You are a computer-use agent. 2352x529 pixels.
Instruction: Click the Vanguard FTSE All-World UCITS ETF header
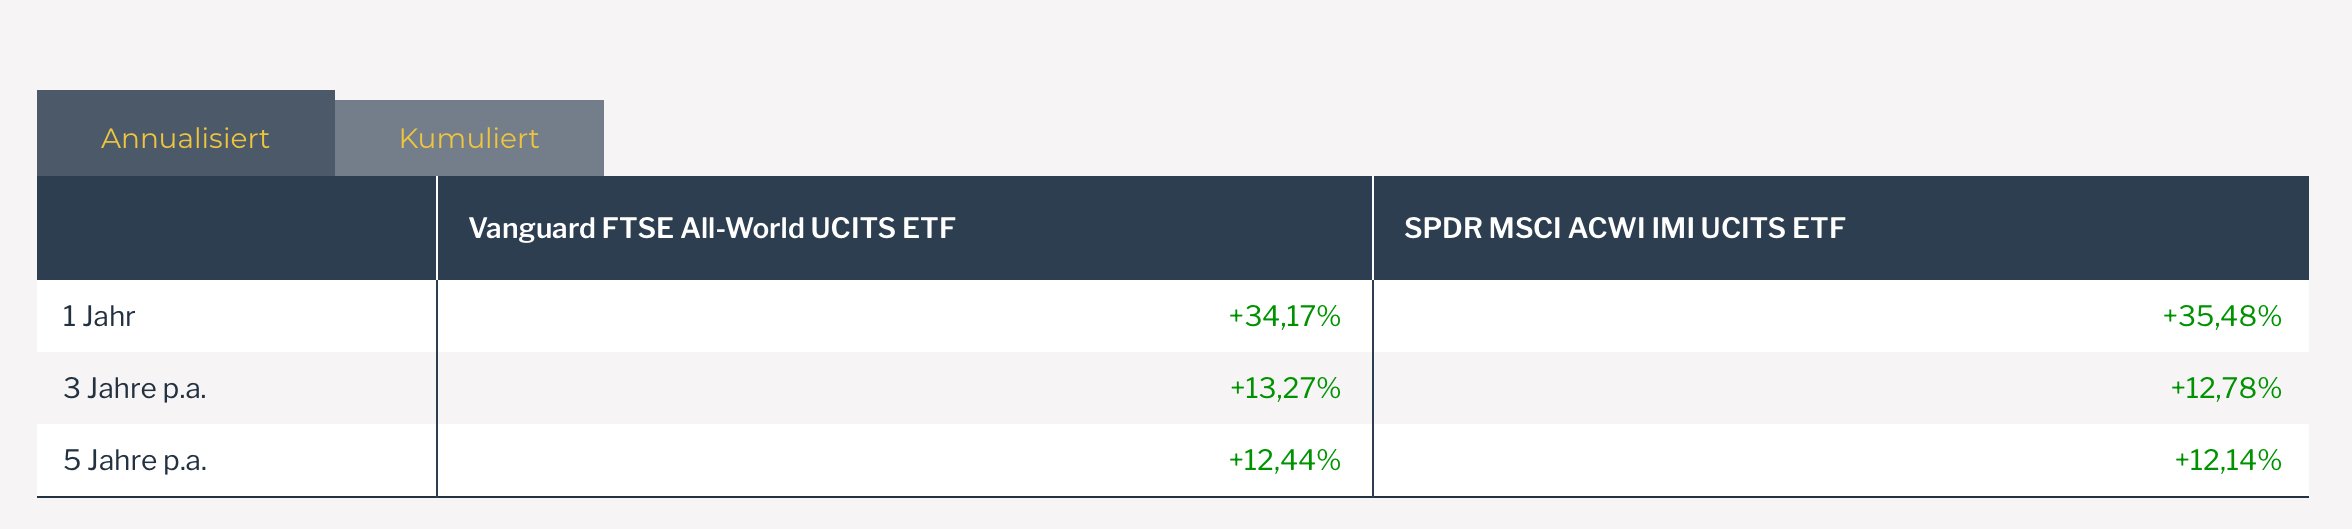(711, 228)
